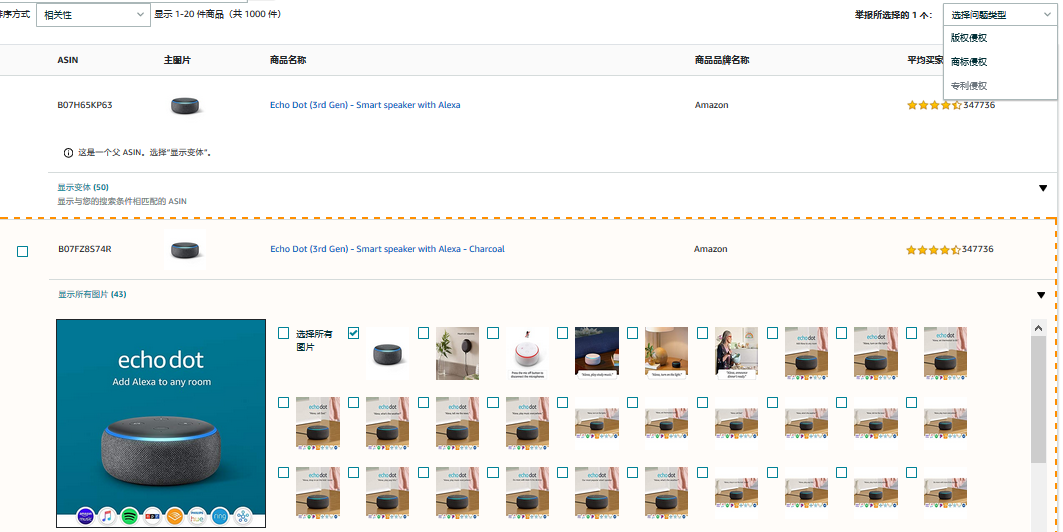Check box for 'turn on the lights' image
The image size is (1063, 532).
click(633, 333)
